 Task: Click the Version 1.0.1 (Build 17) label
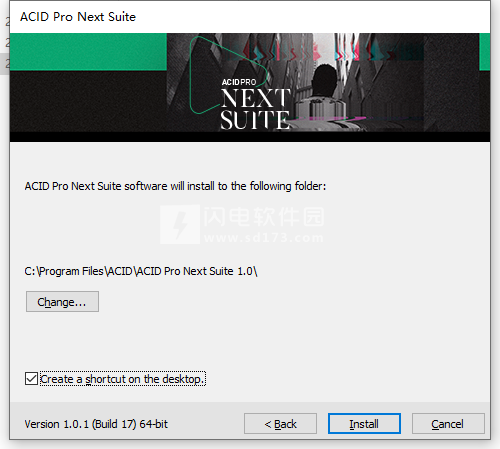click(x=96, y=424)
